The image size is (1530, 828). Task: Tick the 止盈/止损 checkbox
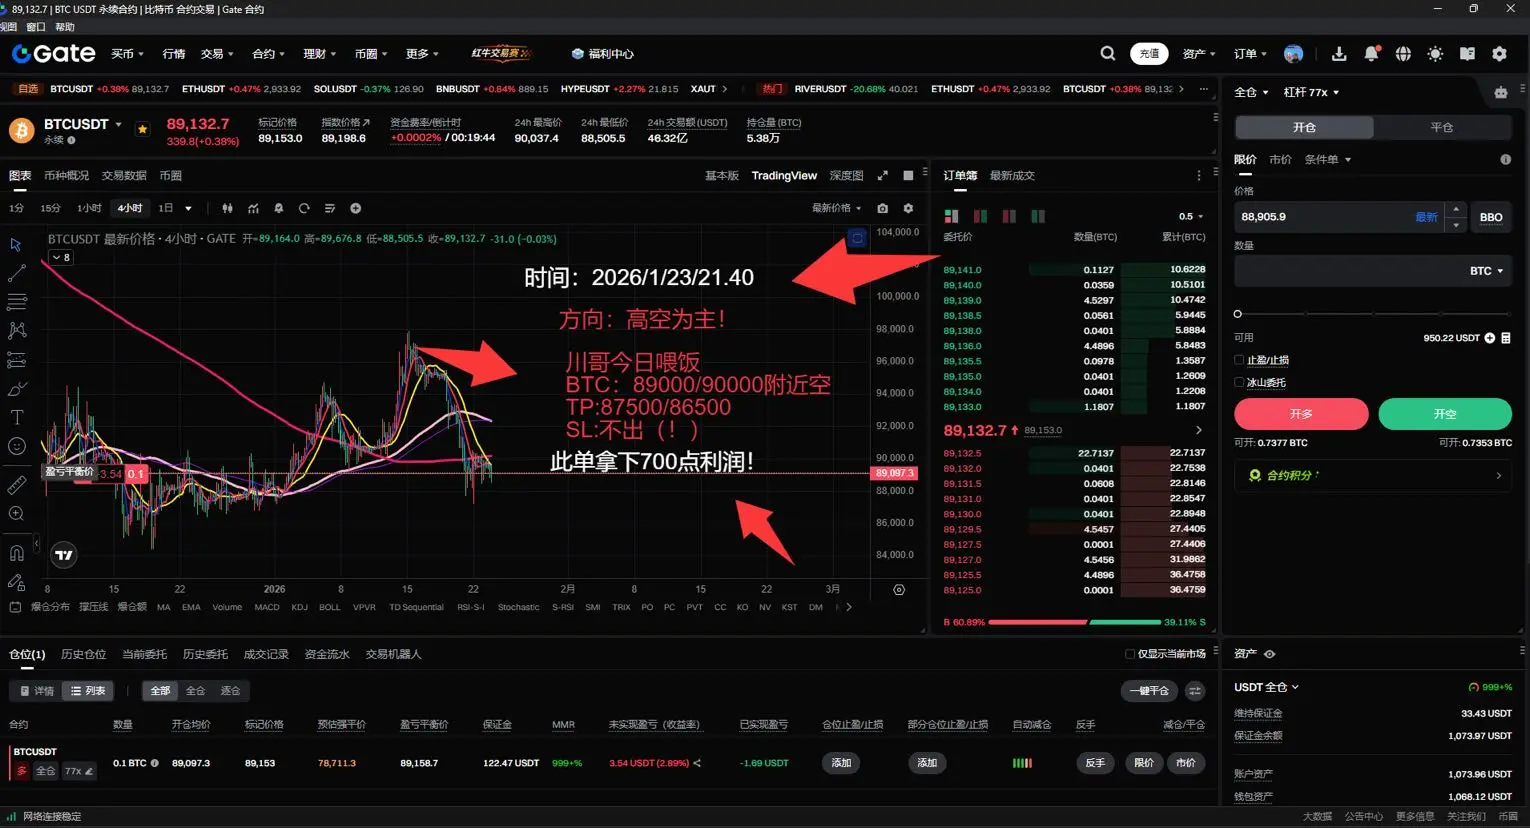pyautogui.click(x=1239, y=360)
